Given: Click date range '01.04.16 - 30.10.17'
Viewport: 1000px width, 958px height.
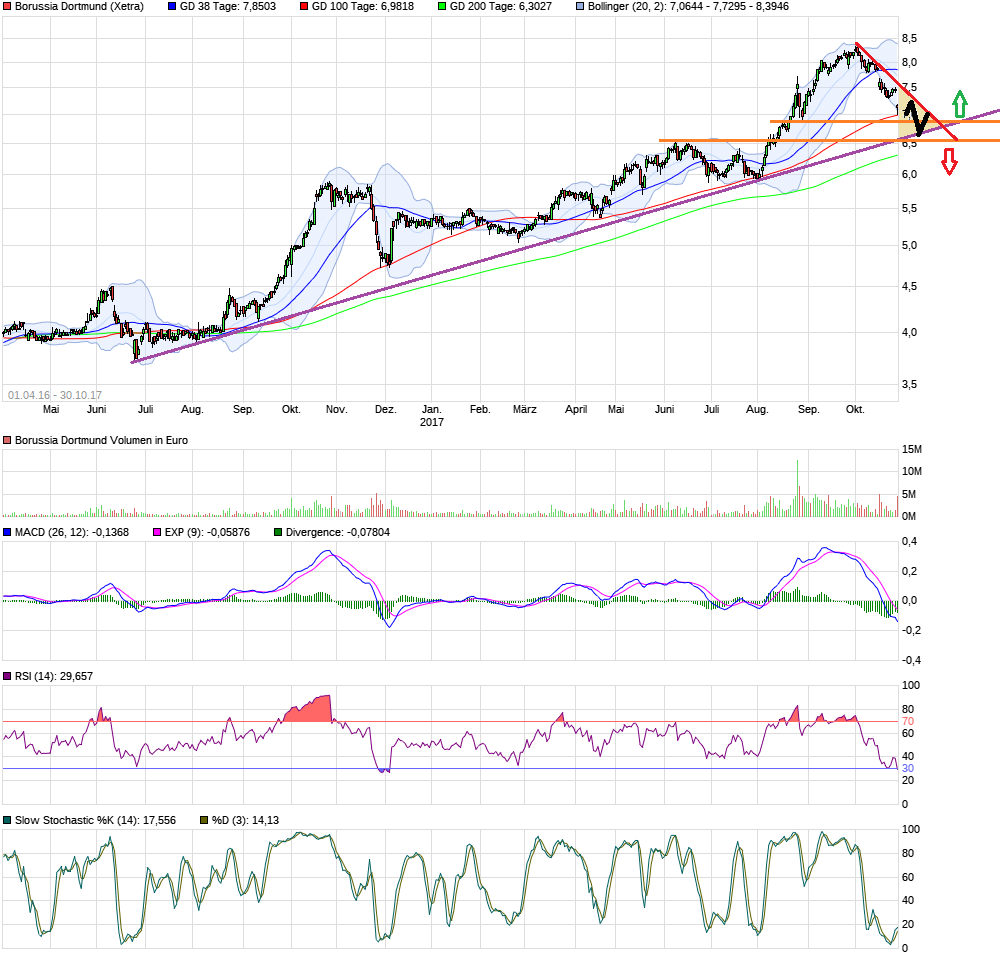Looking at the screenshot, I should pos(55,395).
